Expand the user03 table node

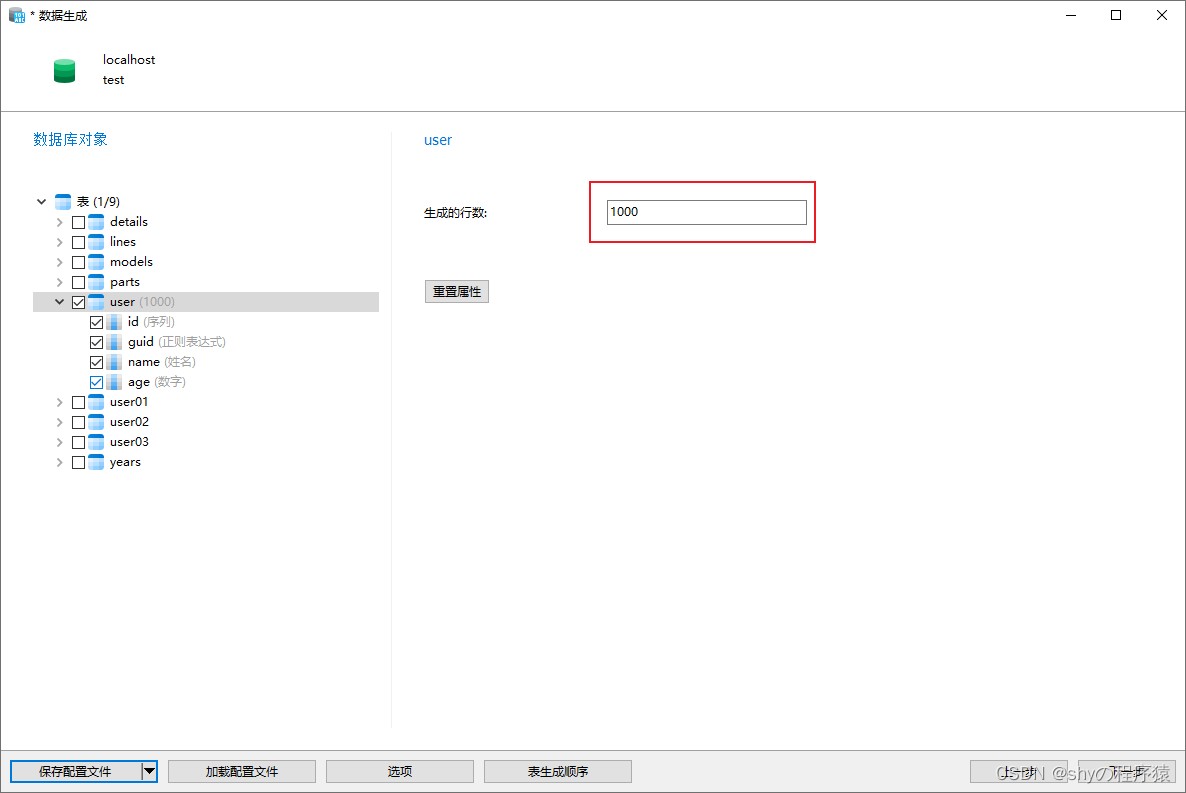(x=60, y=442)
